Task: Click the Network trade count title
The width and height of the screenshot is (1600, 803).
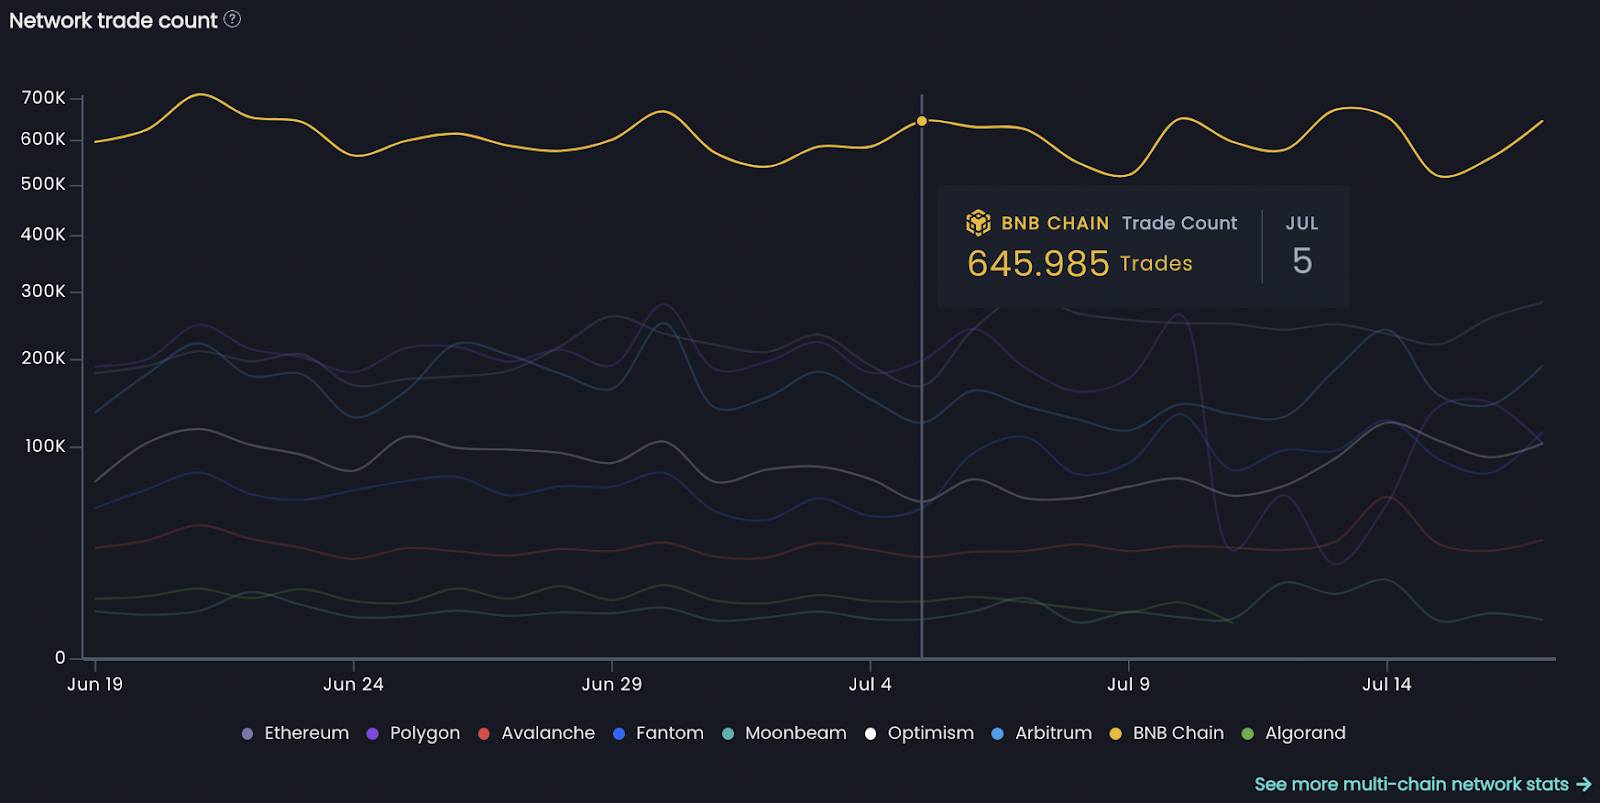Action: coord(113,20)
